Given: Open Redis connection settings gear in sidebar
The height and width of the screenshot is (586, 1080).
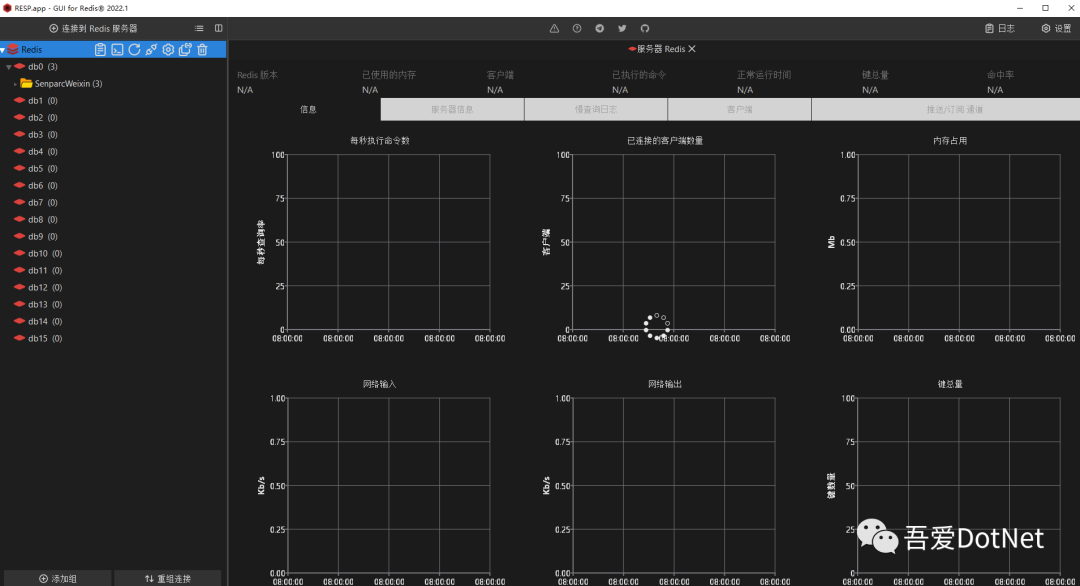Looking at the screenshot, I should tap(168, 50).
